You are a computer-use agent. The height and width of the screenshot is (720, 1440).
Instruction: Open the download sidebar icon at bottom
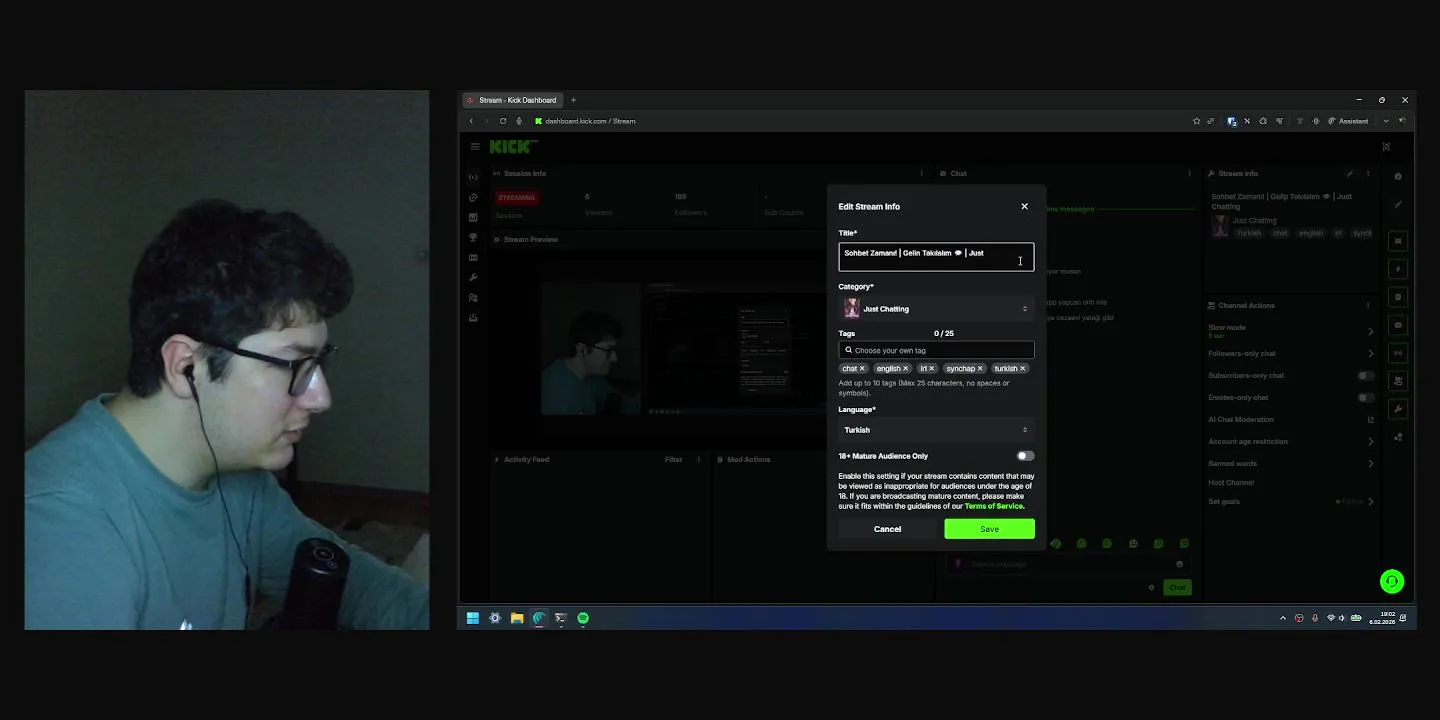click(x=473, y=317)
